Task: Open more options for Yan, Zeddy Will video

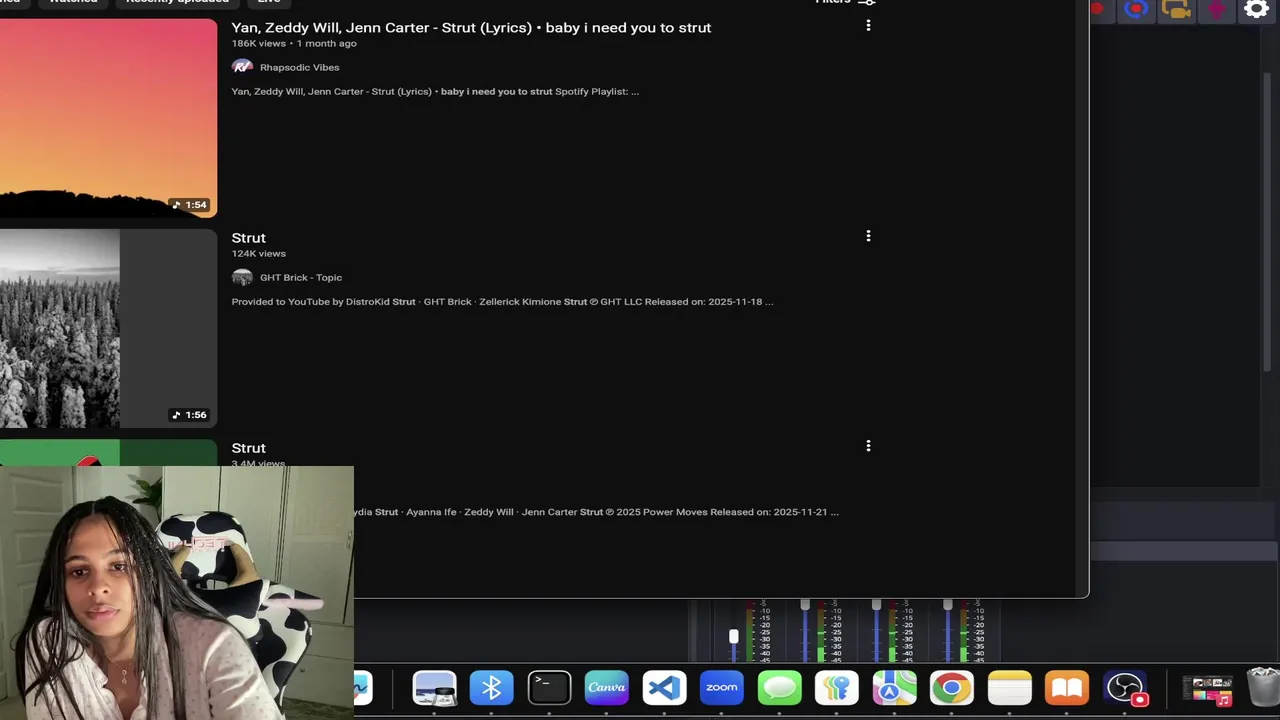Action: tap(868, 26)
